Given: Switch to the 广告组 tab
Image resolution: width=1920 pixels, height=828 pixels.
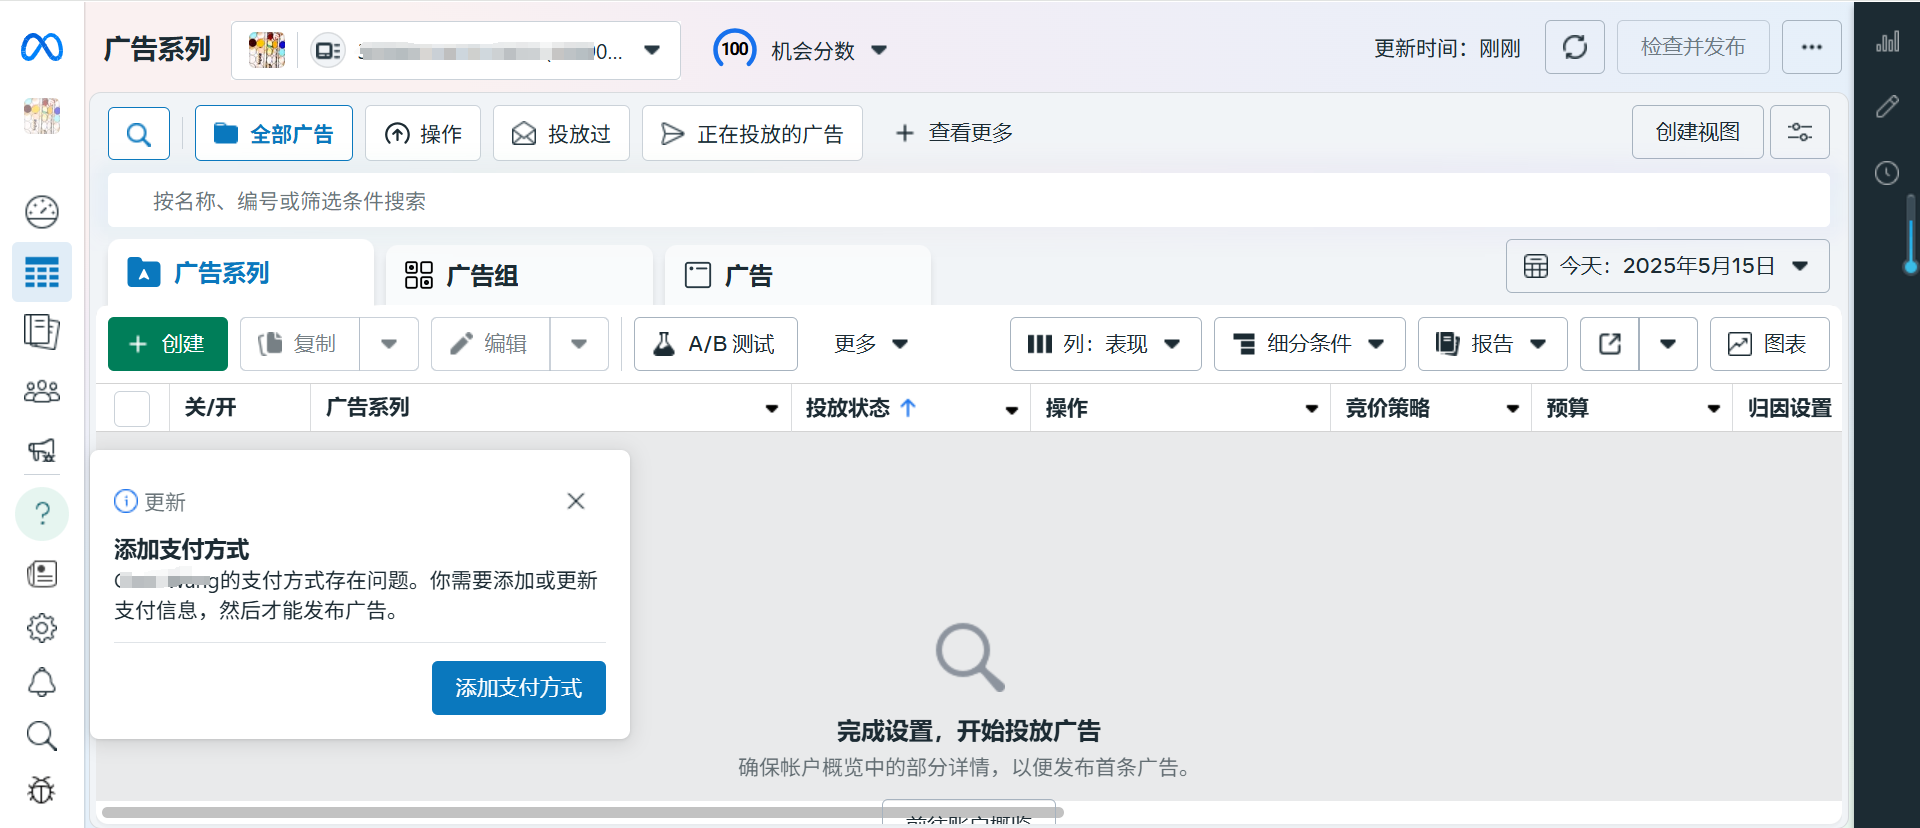Looking at the screenshot, I should [519, 275].
